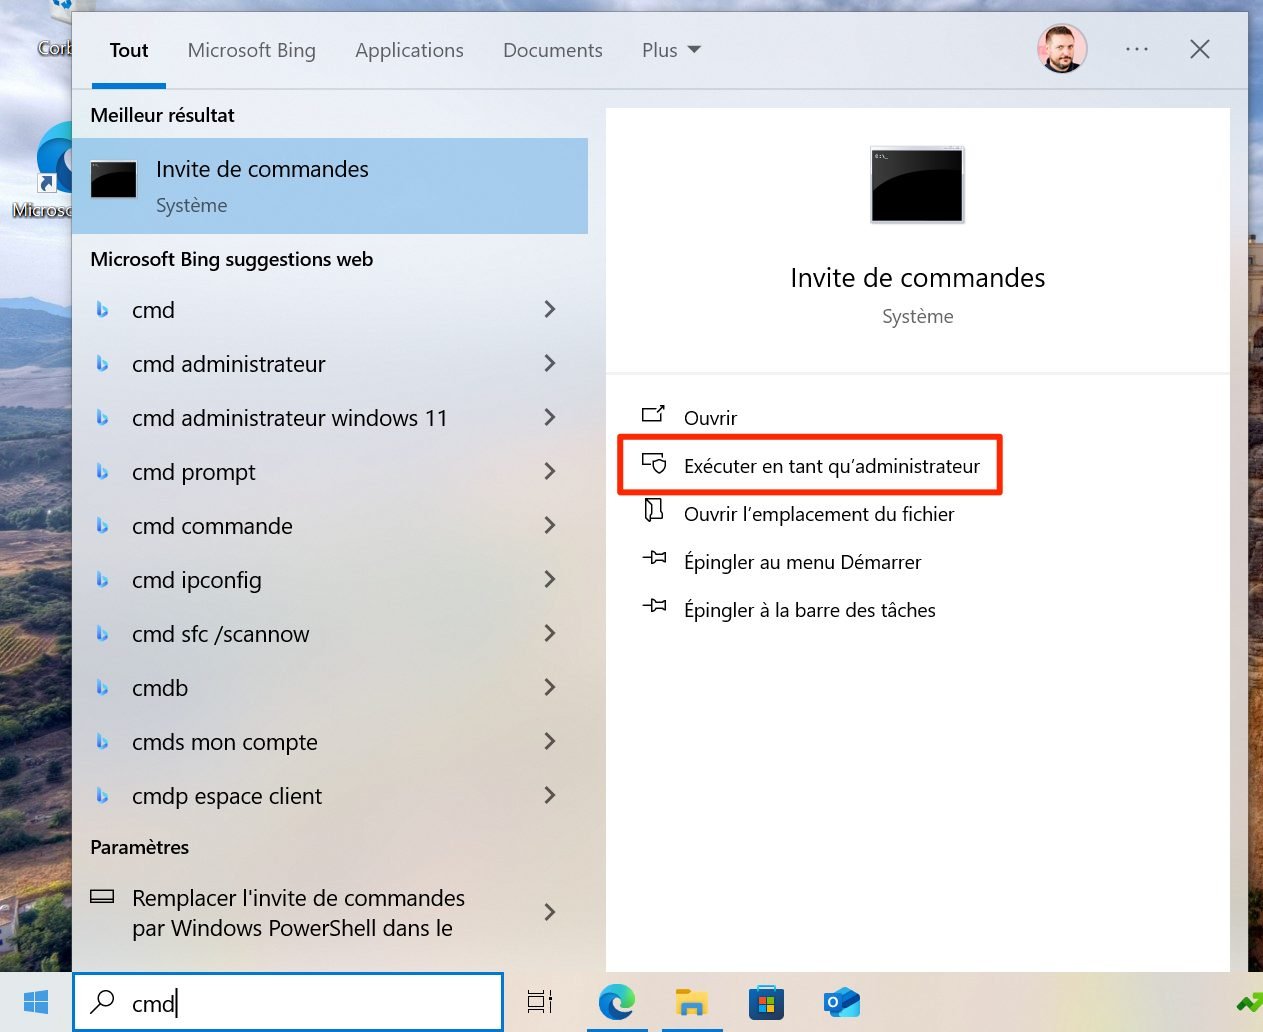The width and height of the screenshot is (1263, 1032).
Task: Open the three-dot options menu
Action: (x=1136, y=49)
